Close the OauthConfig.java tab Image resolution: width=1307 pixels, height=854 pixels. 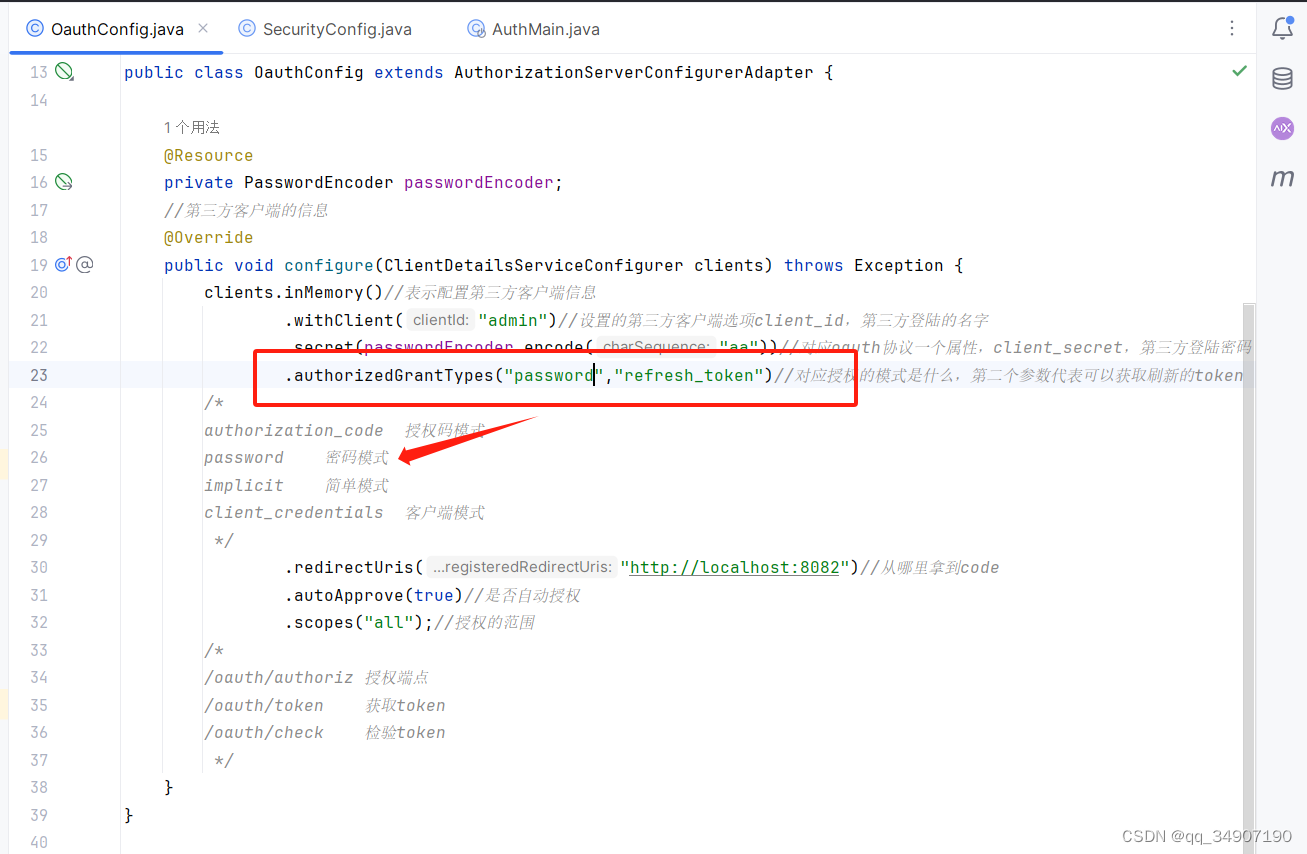tap(203, 29)
